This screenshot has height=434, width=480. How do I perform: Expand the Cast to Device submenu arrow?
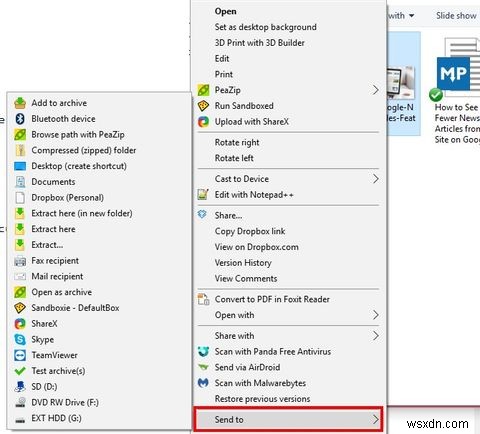pyautogui.click(x=376, y=179)
